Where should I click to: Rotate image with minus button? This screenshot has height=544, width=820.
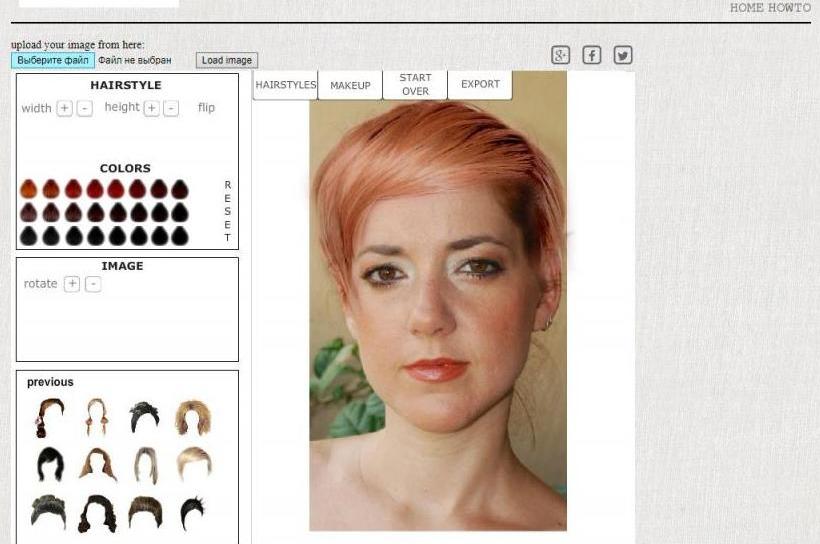[x=93, y=284]
